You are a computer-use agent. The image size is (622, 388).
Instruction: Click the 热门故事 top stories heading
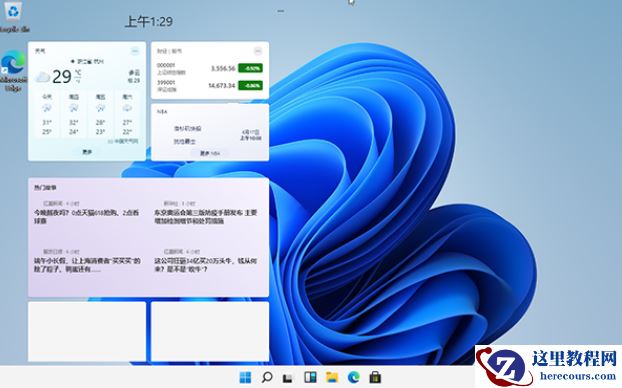click(45, 188)
